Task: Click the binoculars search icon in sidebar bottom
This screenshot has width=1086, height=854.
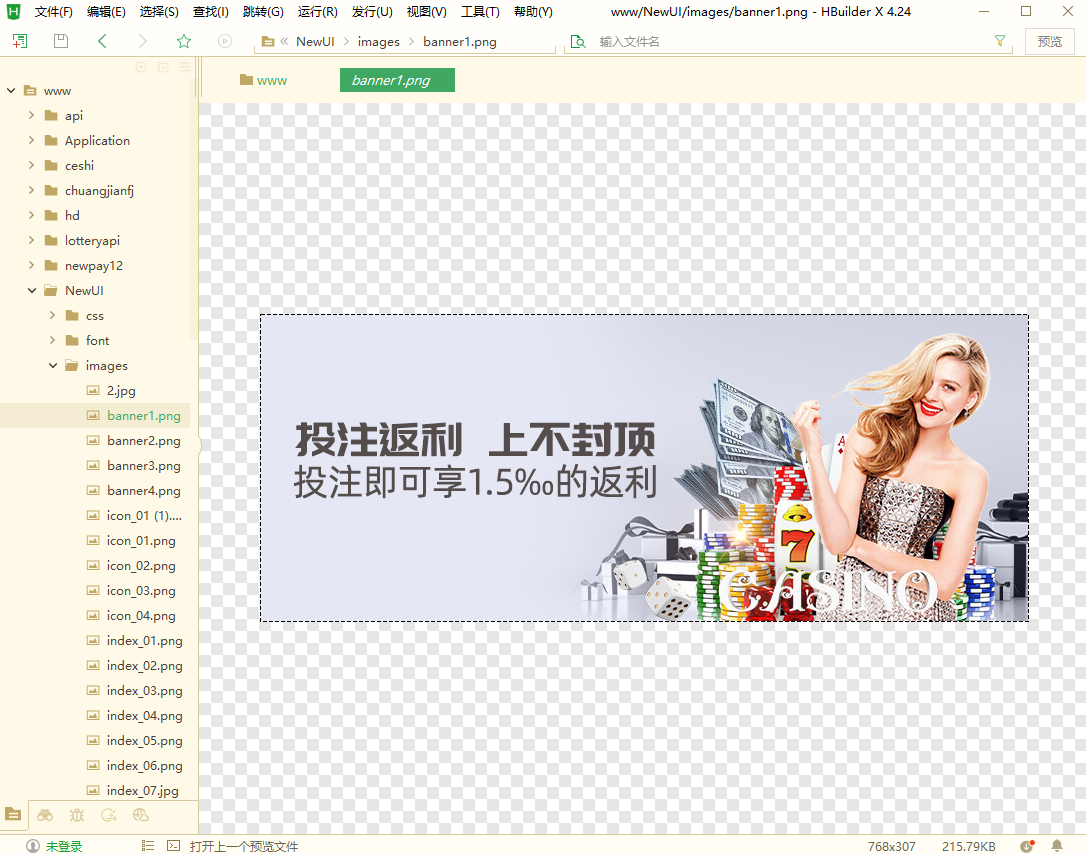Action: click(x=45, y=815)
